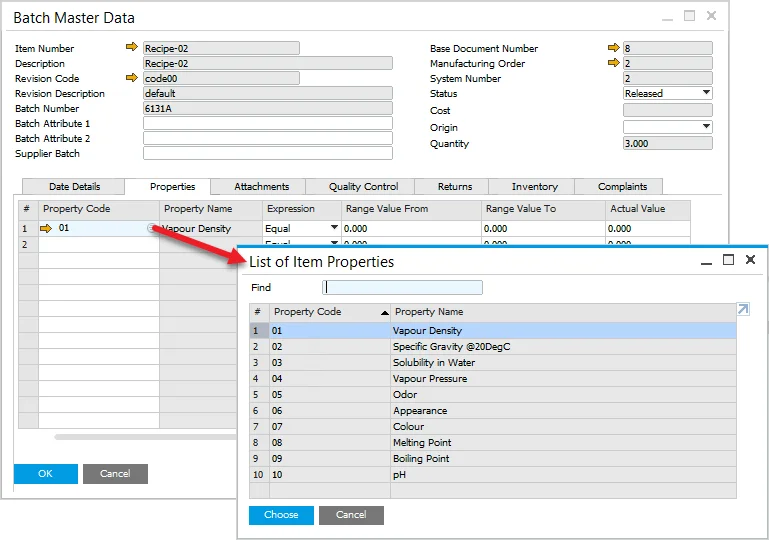This screenshot has width=769, height=540.
Task: Click link arrow beside Property Code 01
Action: (46, 229)
